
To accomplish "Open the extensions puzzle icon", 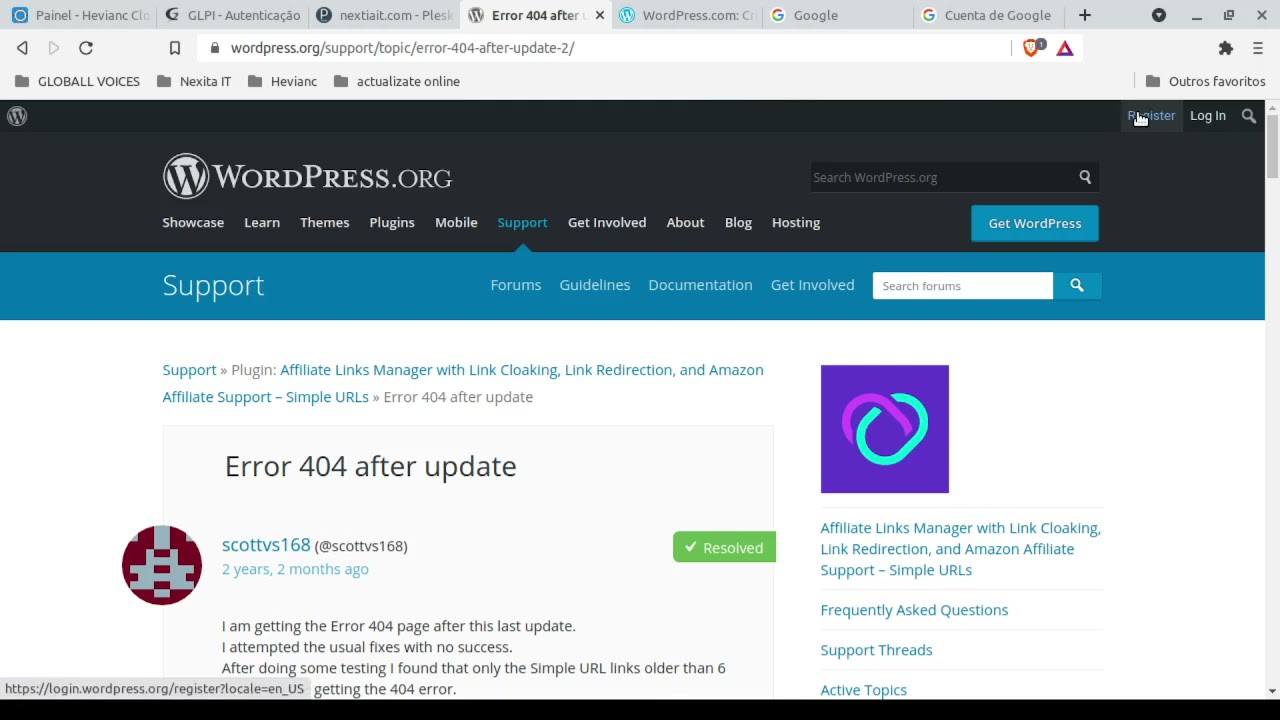I will tap(1226, 48).
